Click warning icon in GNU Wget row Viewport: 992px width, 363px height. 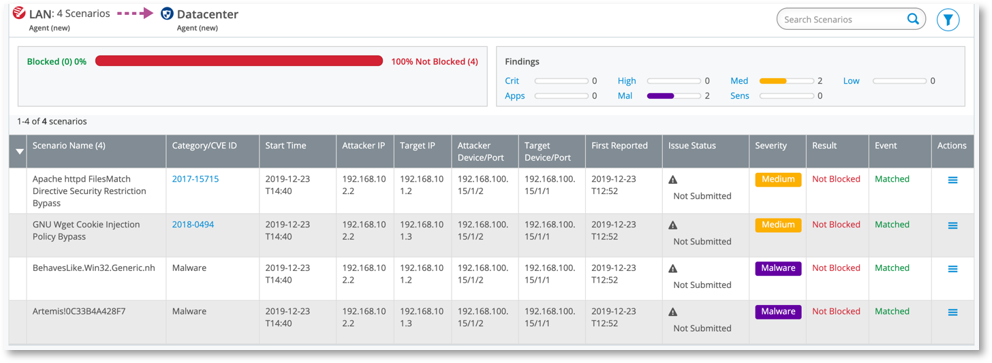[x=673, y=225]
